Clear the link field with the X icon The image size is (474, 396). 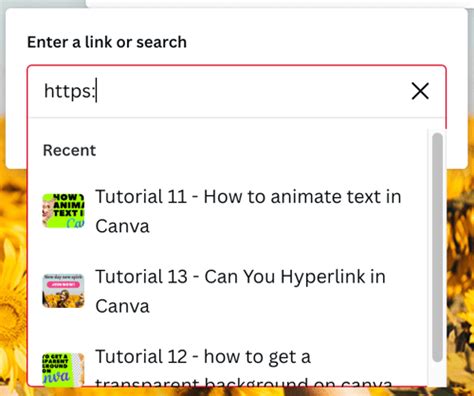point(420,91)
